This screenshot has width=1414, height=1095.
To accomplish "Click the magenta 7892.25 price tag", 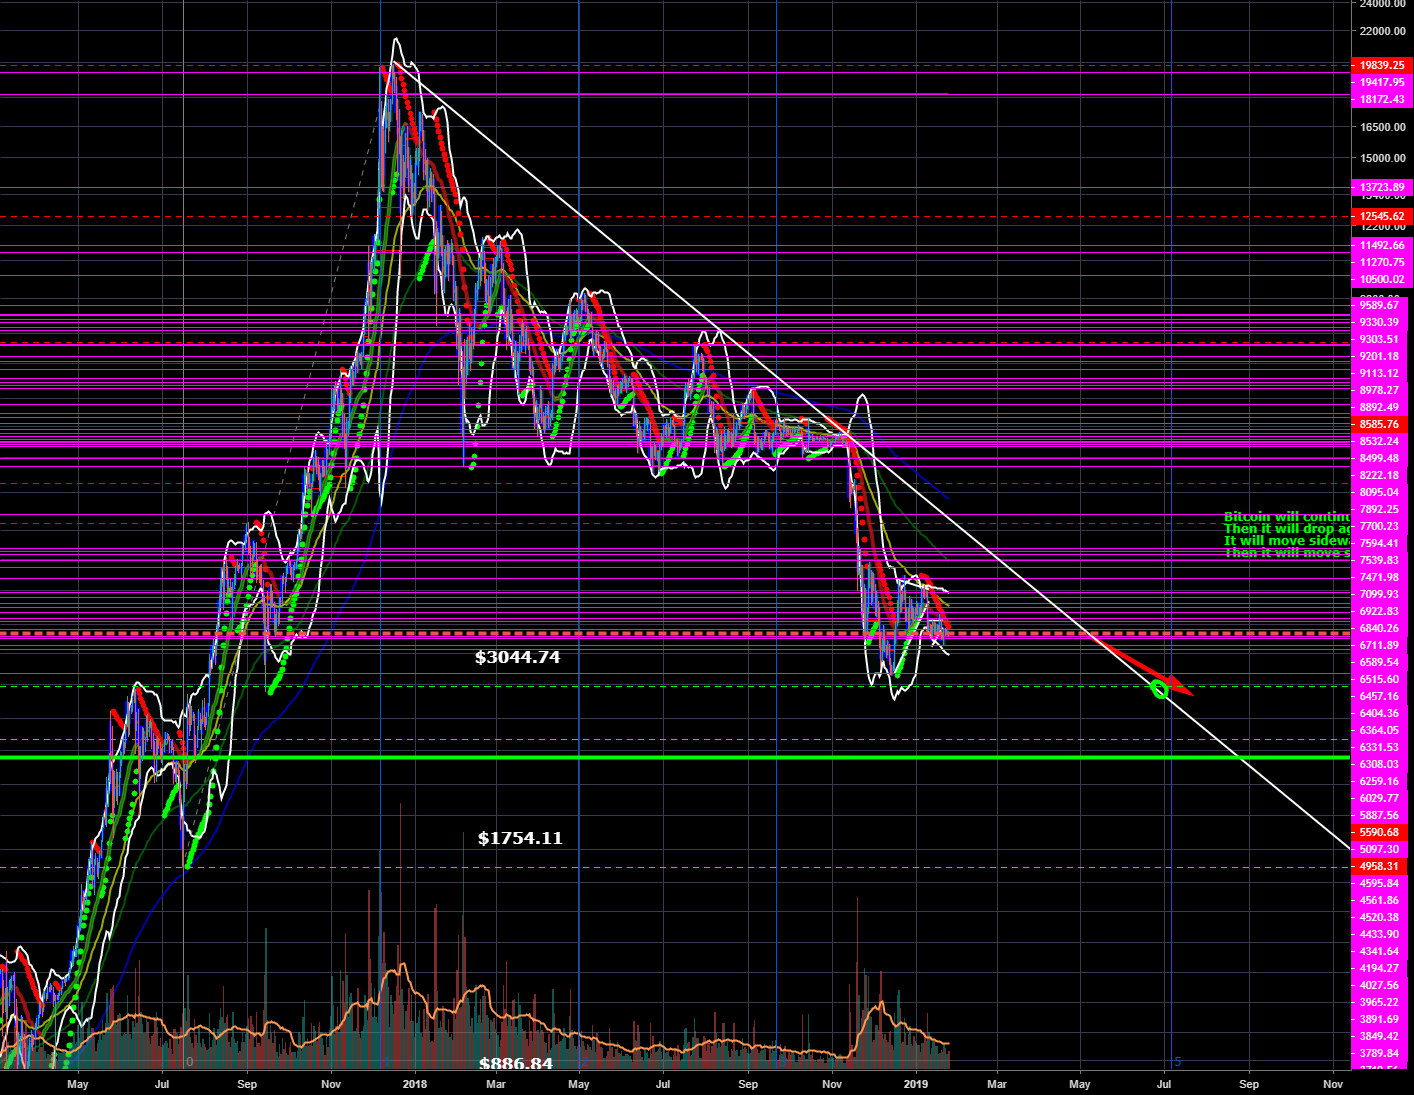I will [x=1379, y=509].
